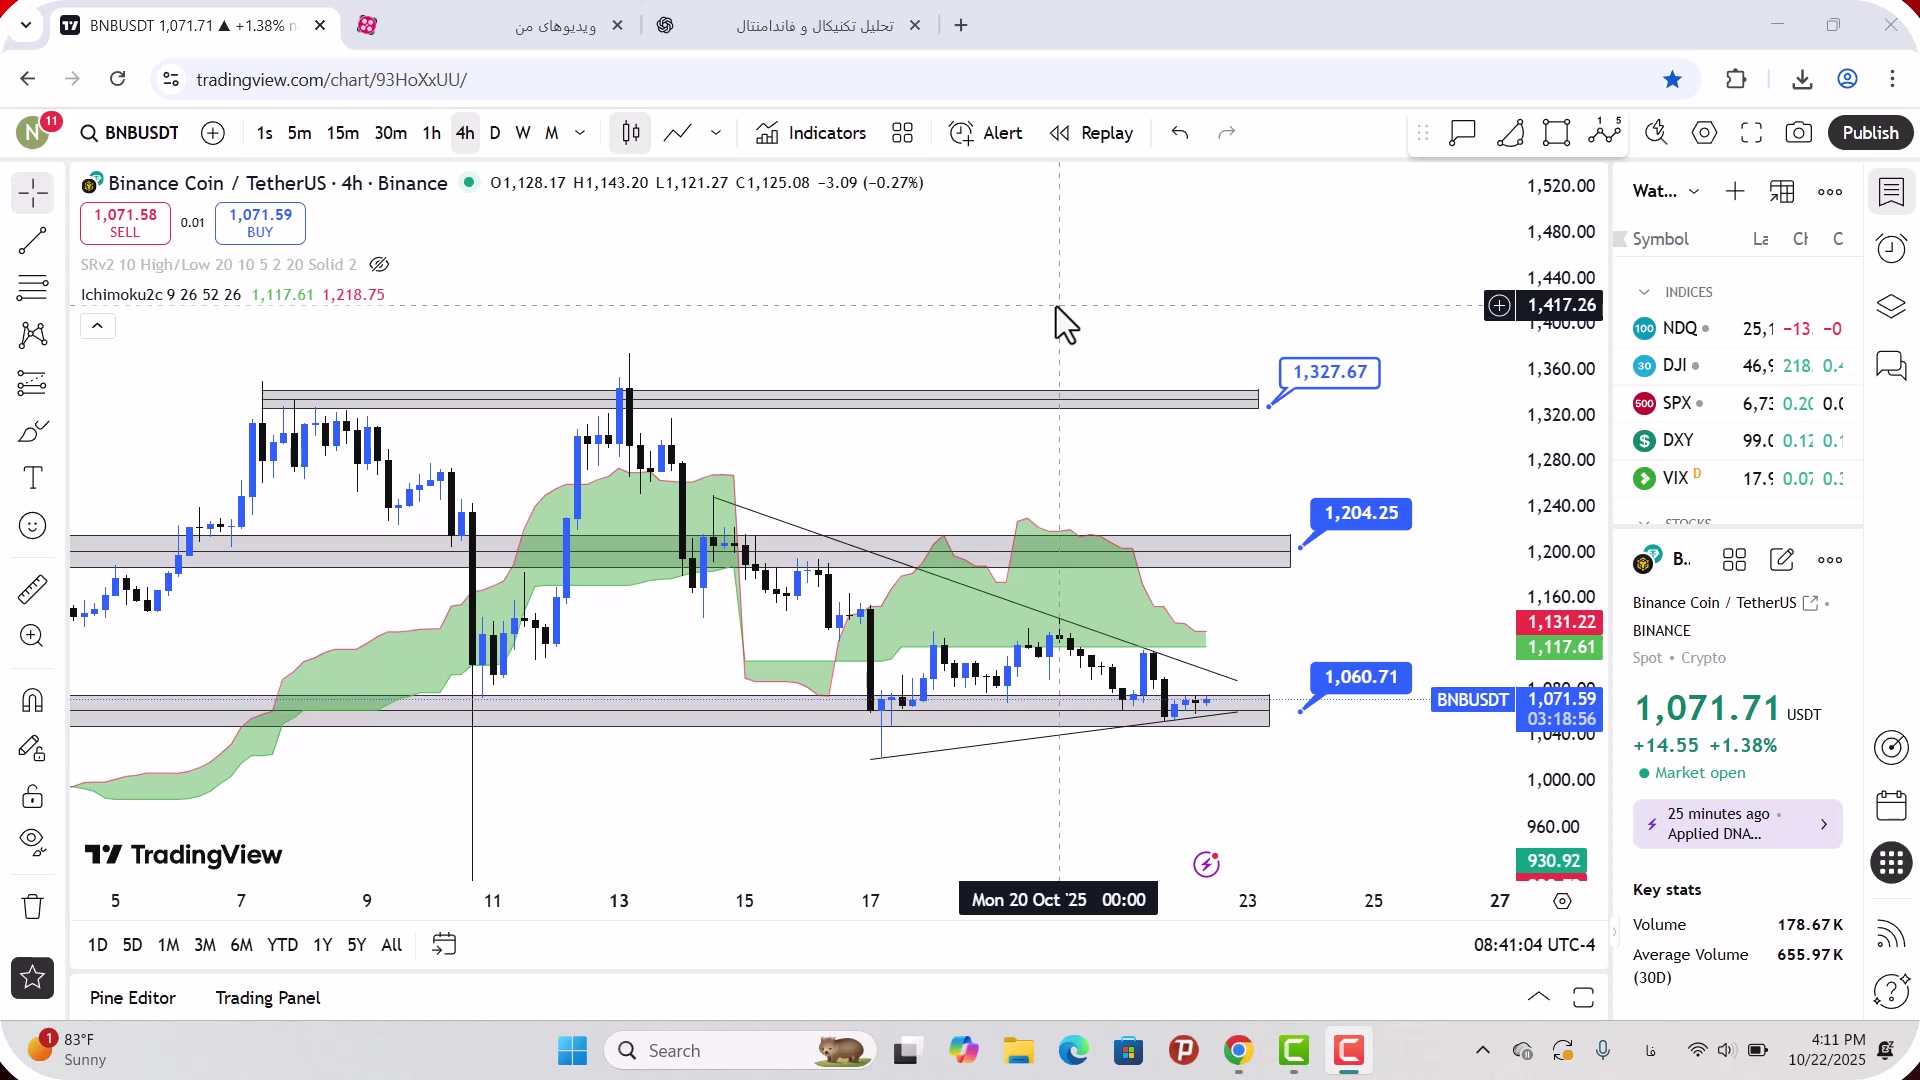
Task: Open the Applied DNA news item
Action: tap(1737, 824)
